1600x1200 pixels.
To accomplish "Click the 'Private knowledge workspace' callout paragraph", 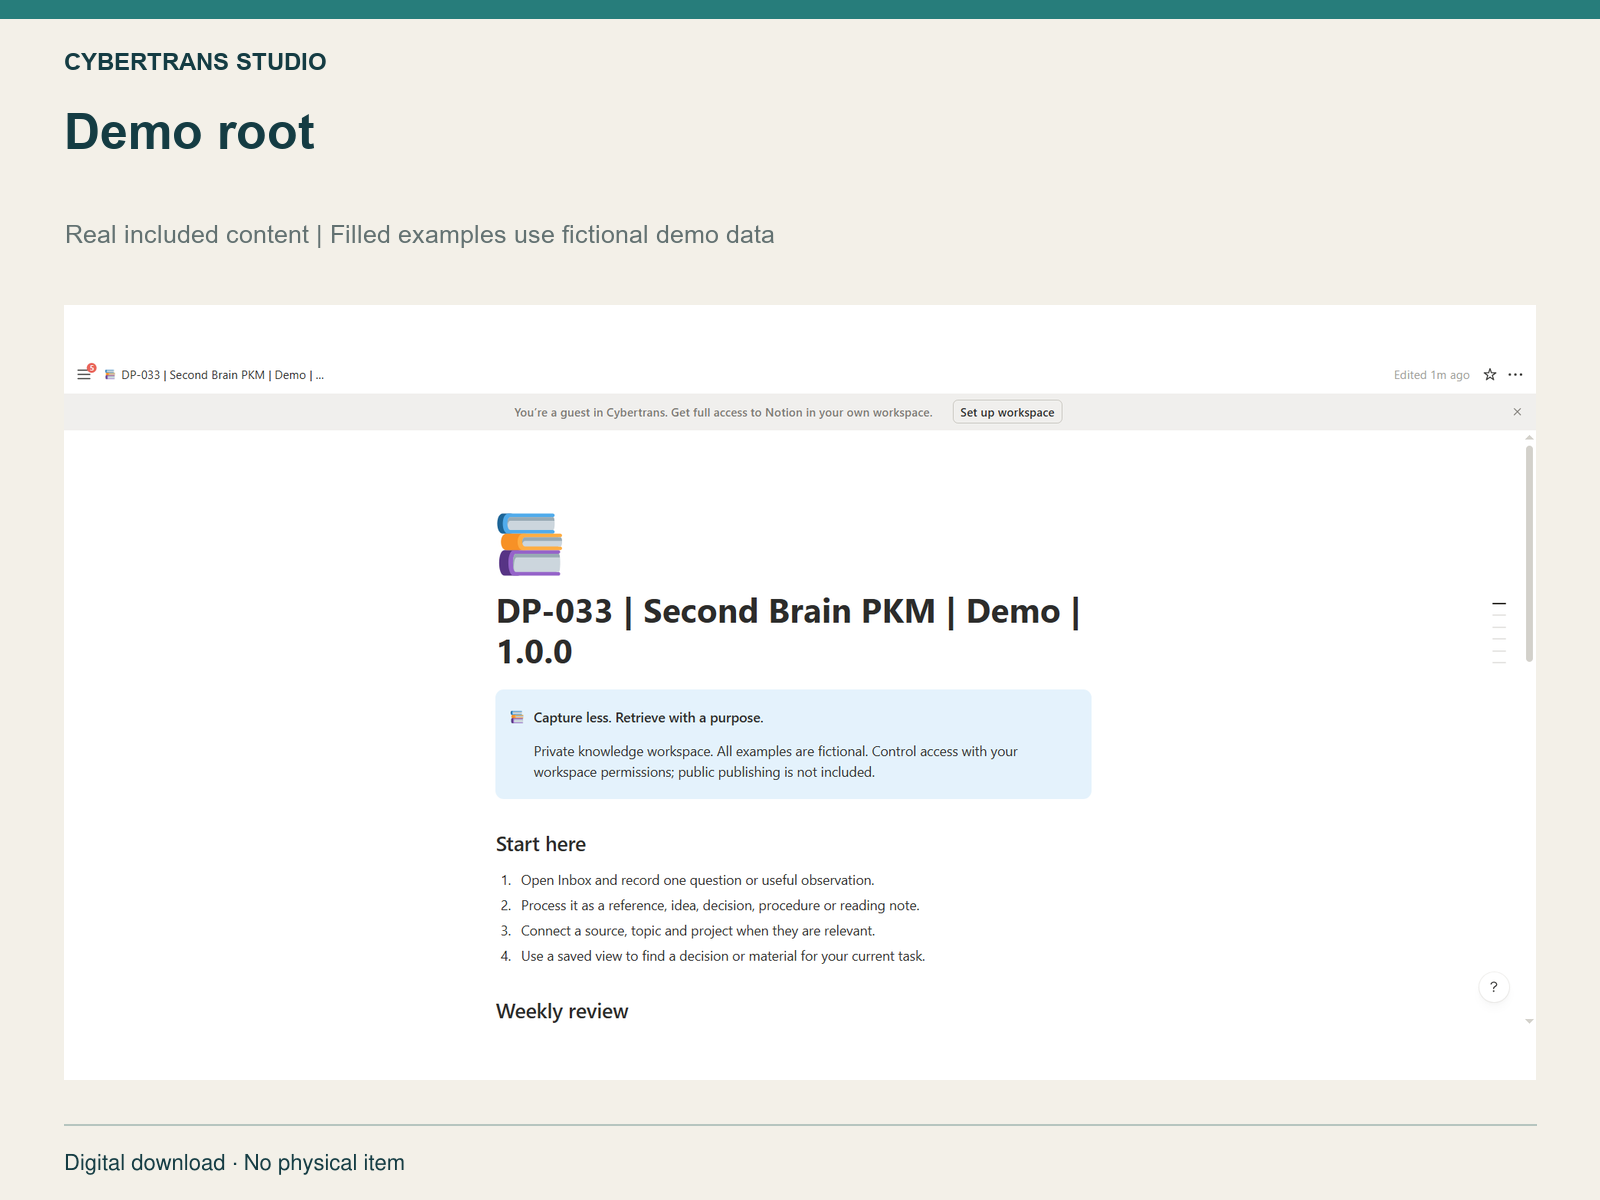I will pyautogui.click(x=775, y=762).
